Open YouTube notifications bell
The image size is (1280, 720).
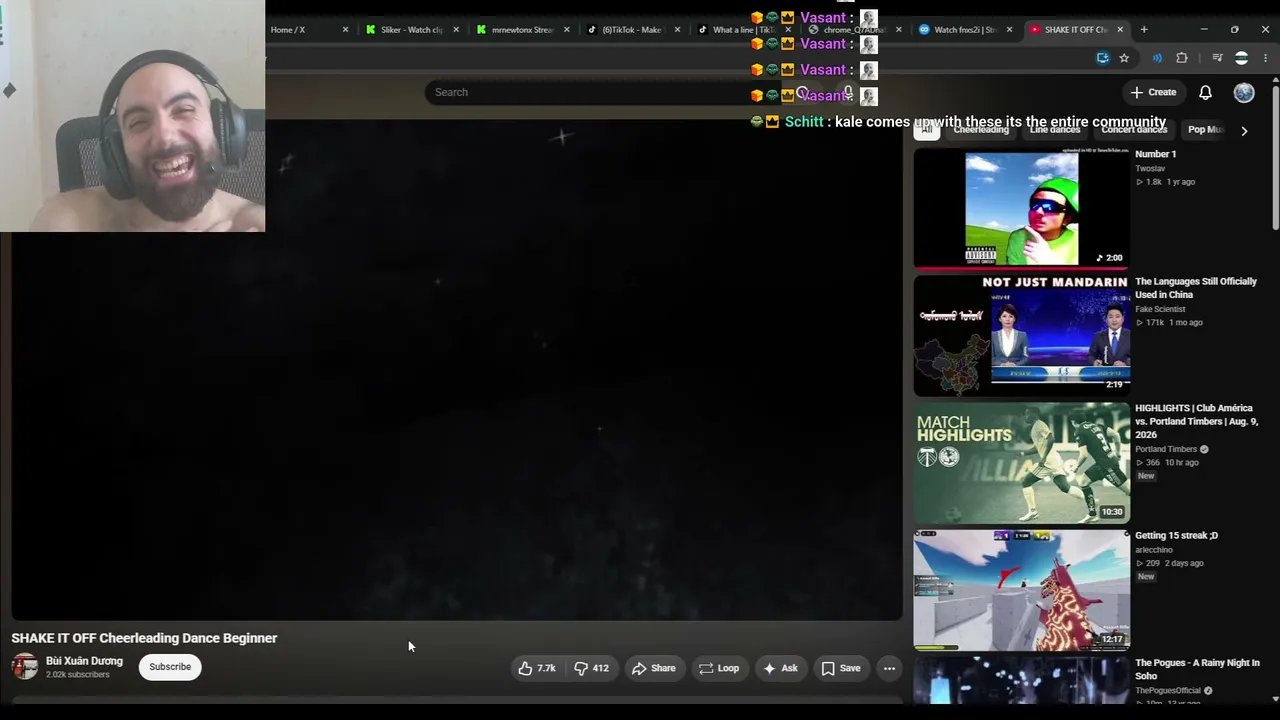tap(1205, 92)
